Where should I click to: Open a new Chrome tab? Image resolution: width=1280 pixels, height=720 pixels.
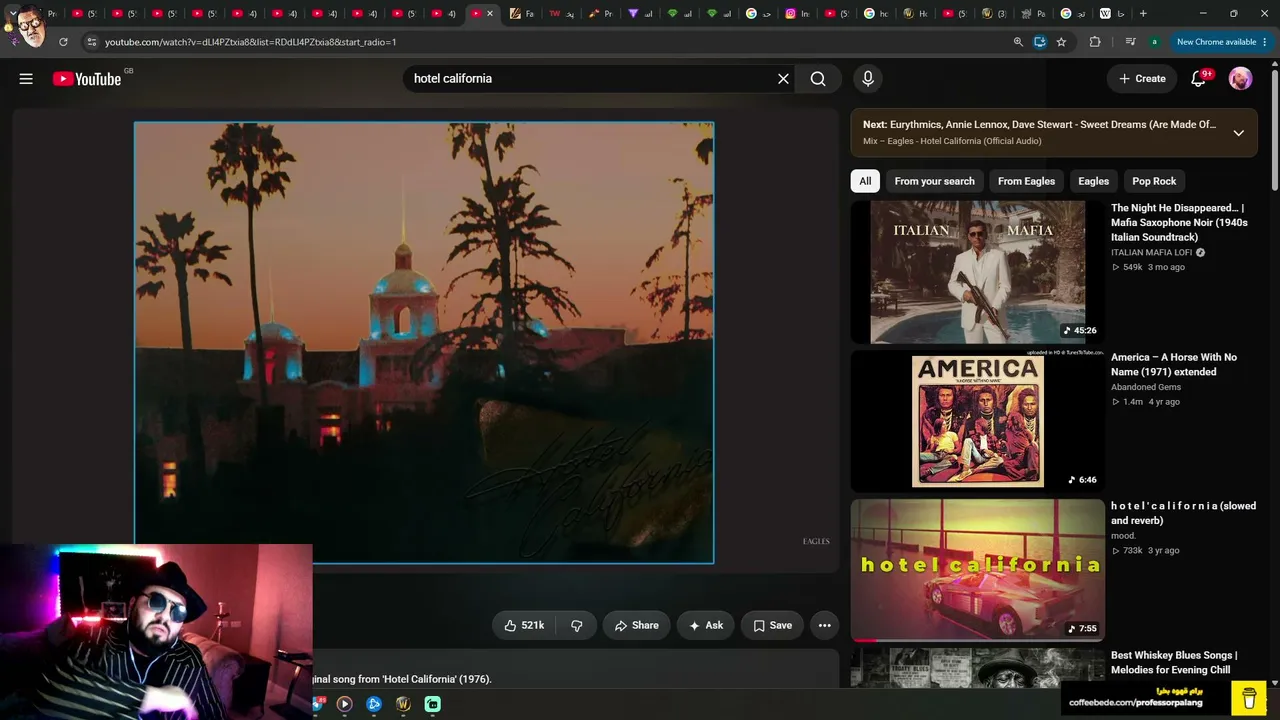point(1143,14)
